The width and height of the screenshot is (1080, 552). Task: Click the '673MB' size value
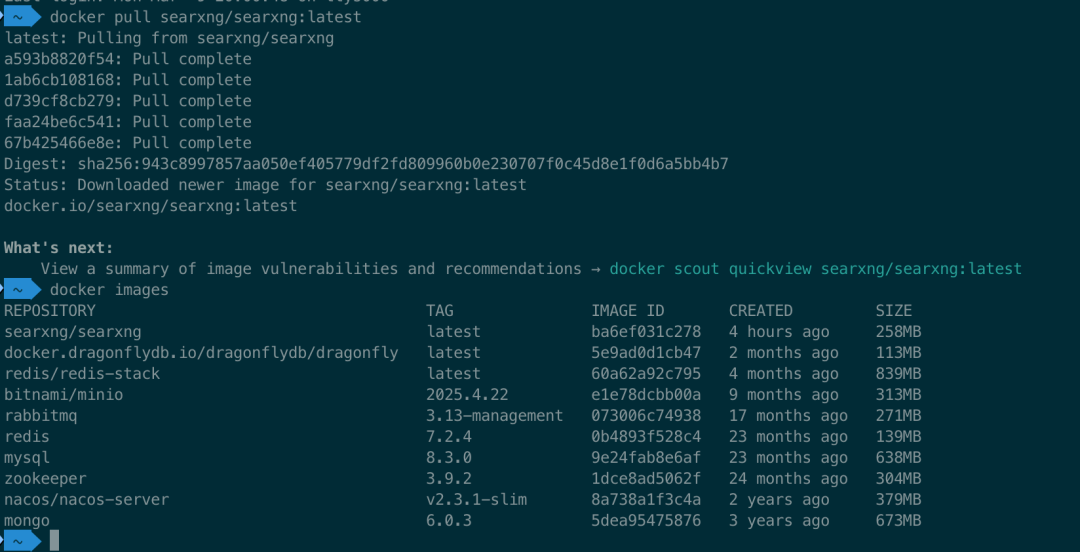tap(898, 521)
